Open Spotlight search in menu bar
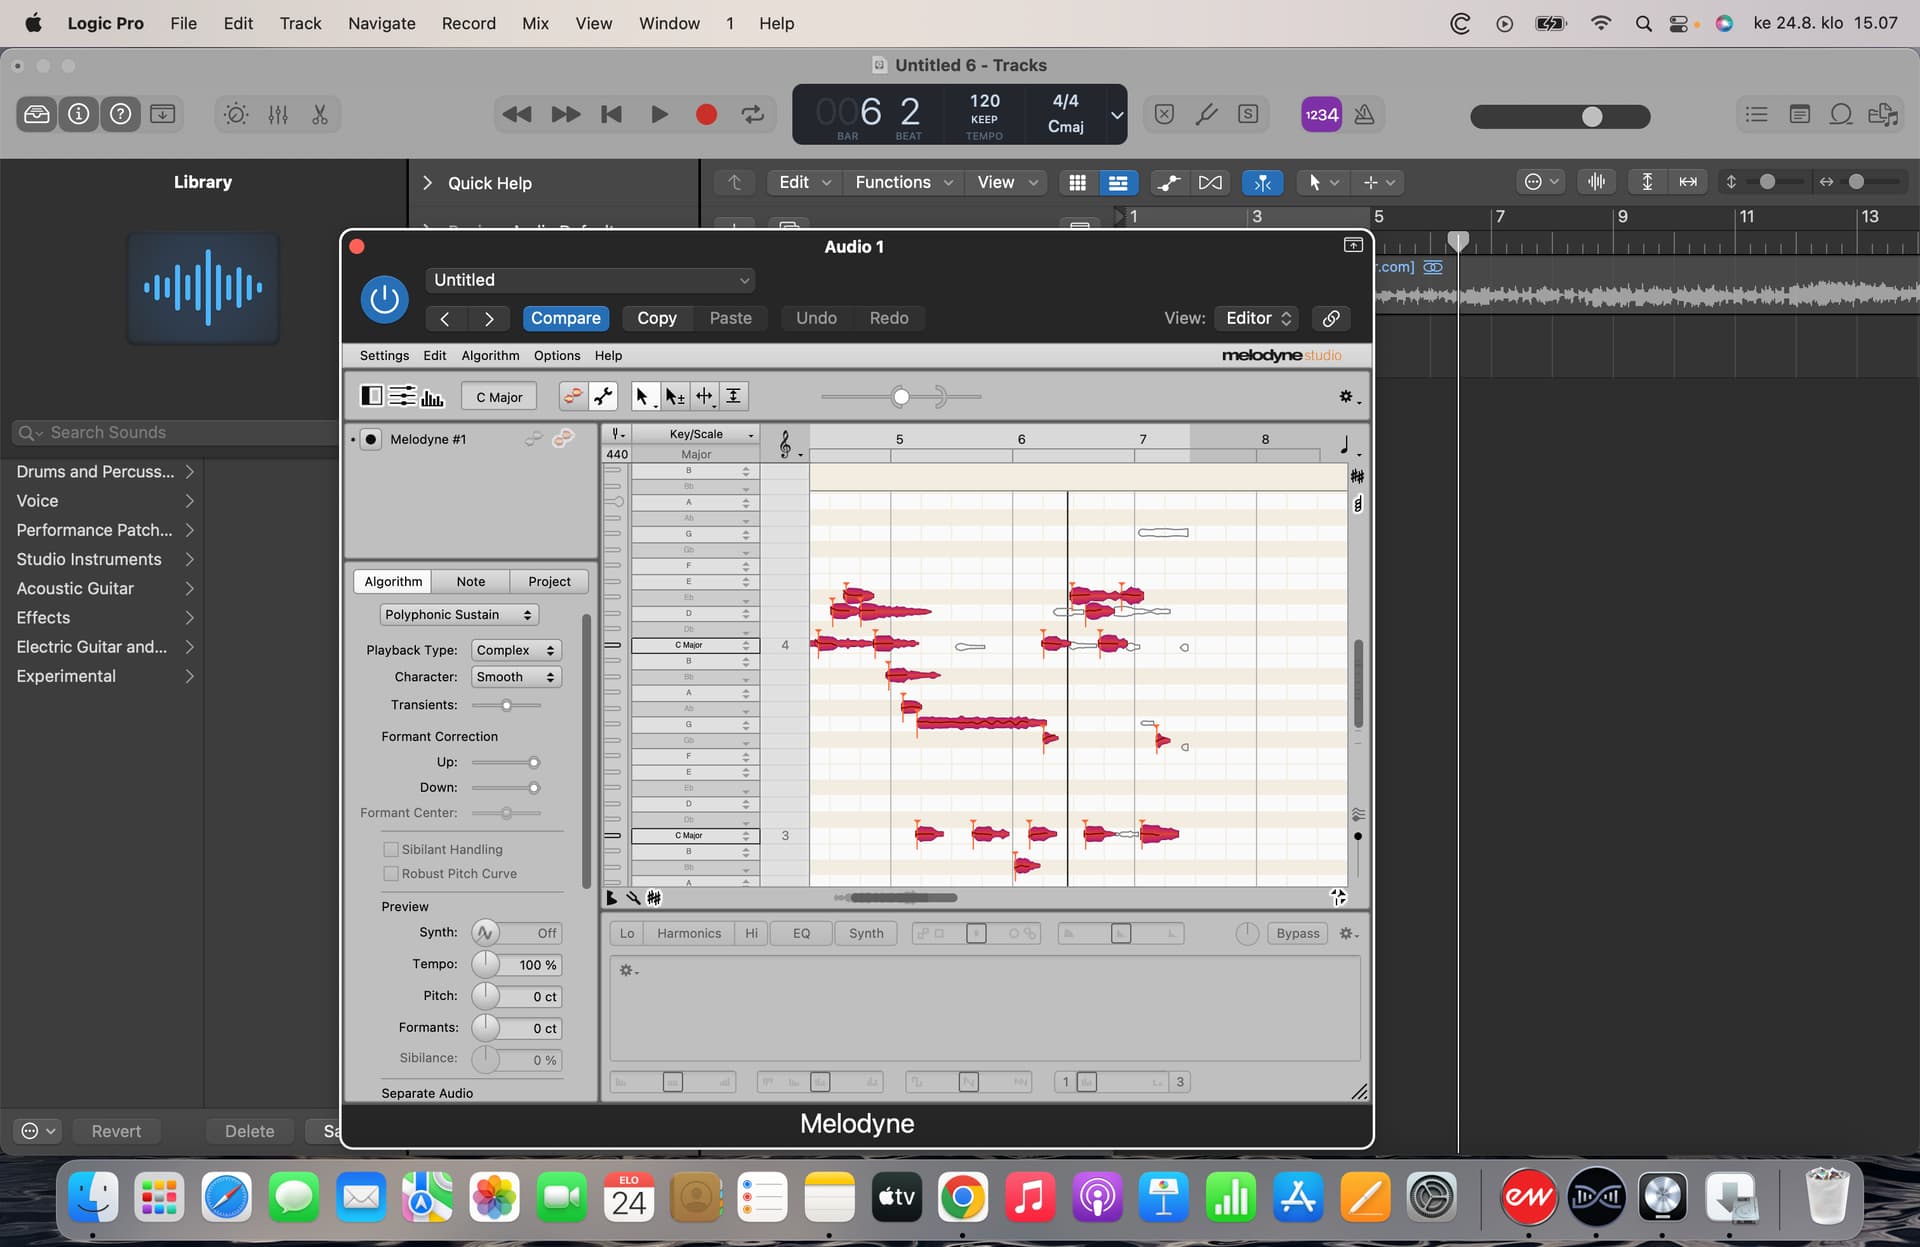The width and height of the screenshot is (1920, 1247). pyautogui.click(x=1643, y=23)
